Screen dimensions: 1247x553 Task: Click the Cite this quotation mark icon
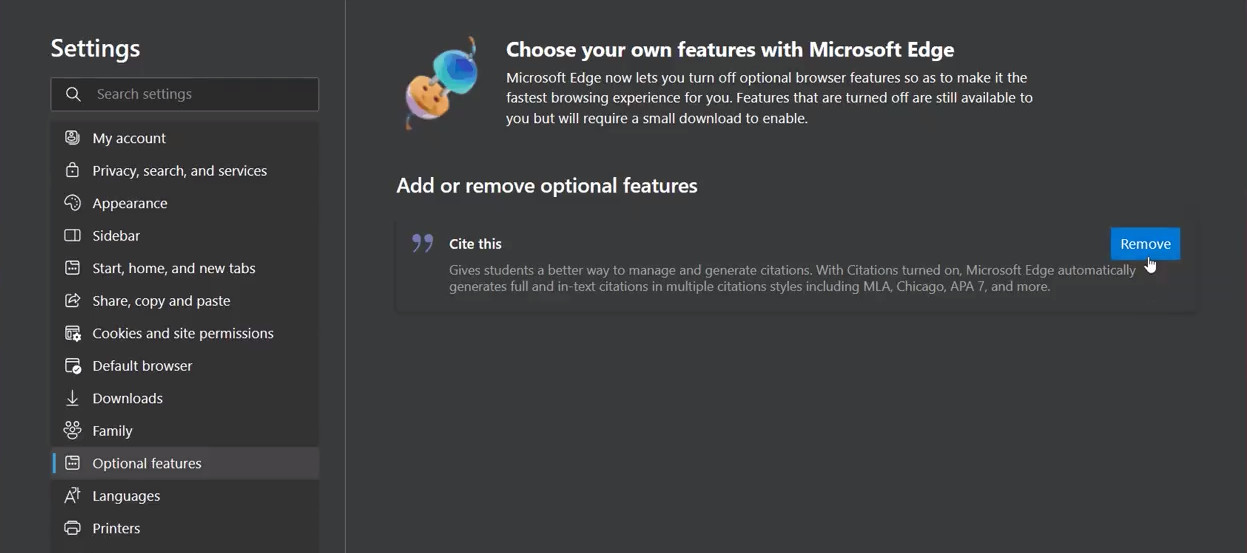[x=423, y=243]
